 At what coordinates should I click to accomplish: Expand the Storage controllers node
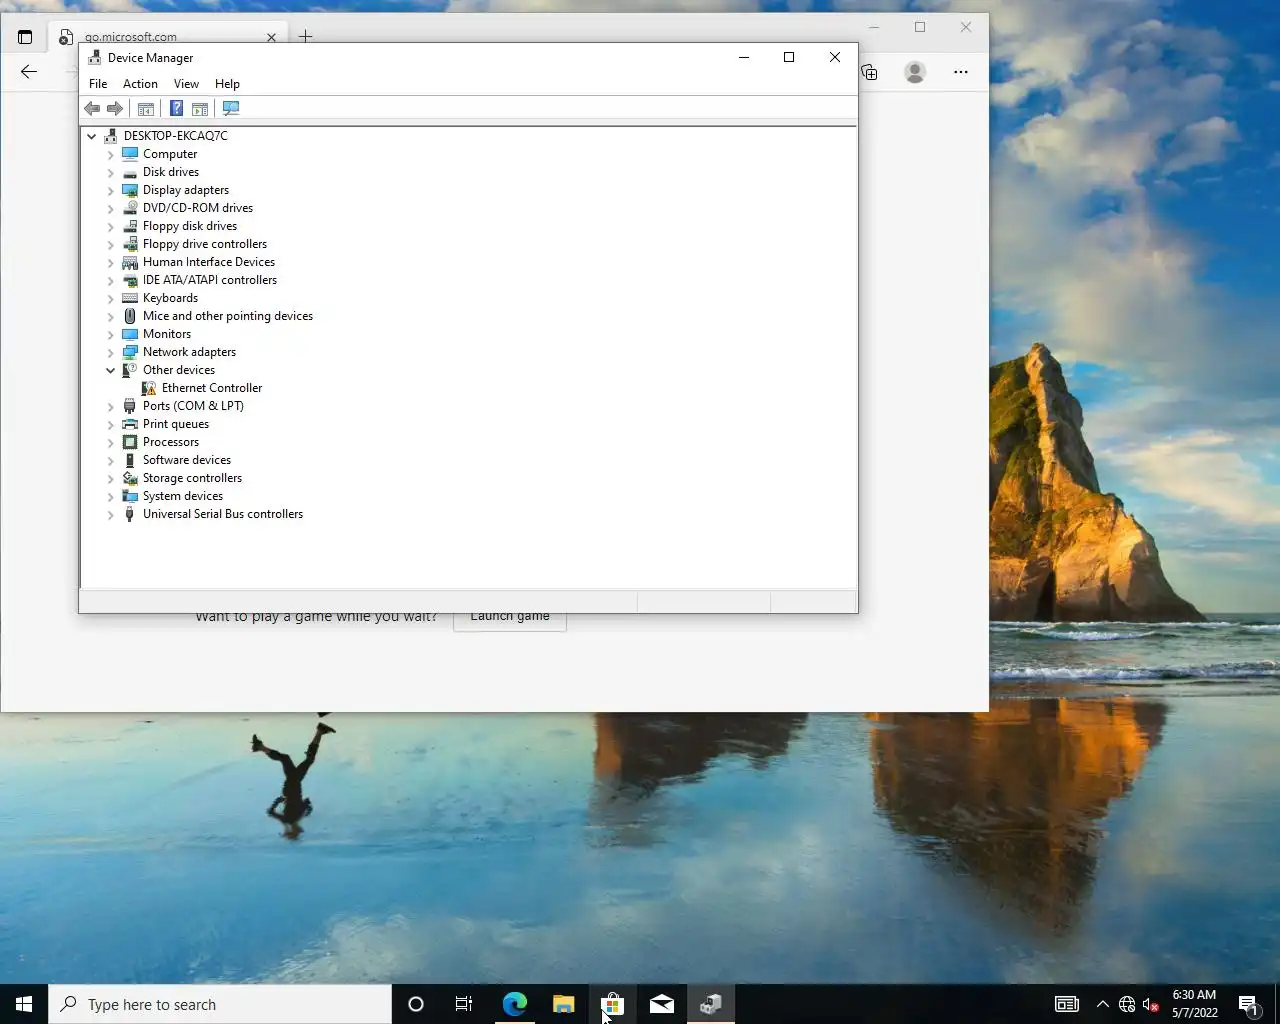click(x=111, y=478)
